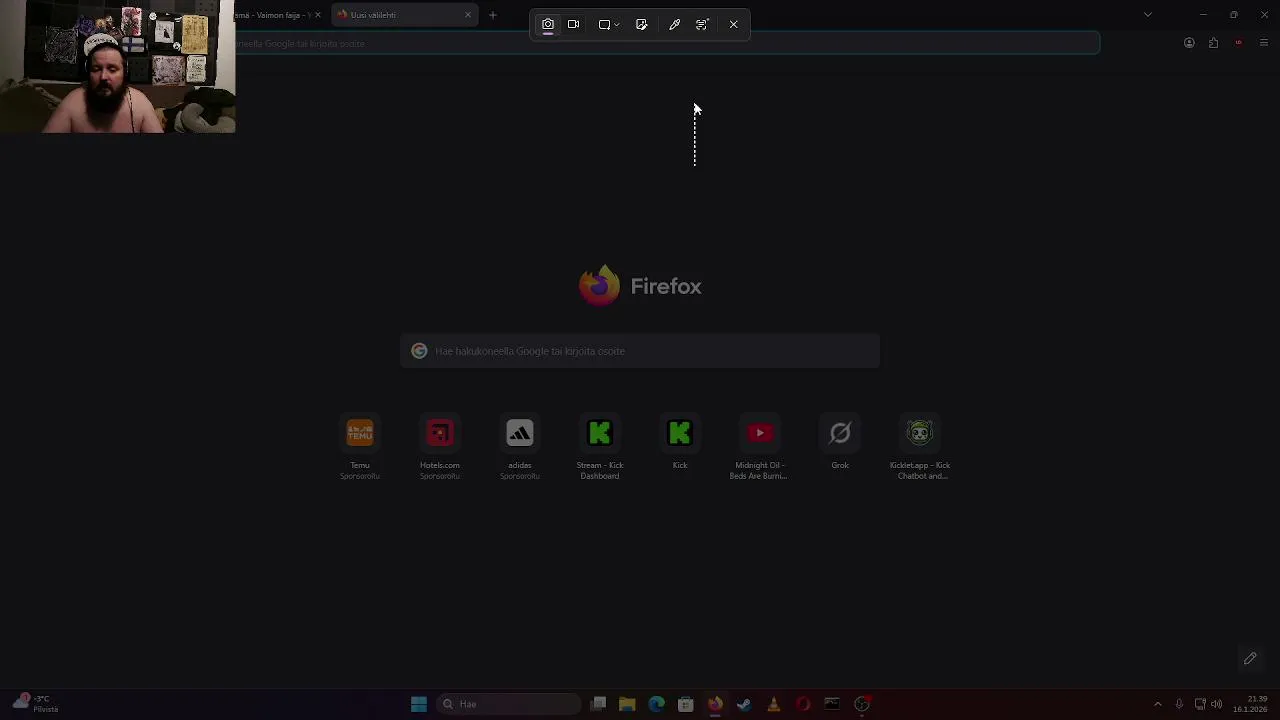Activate the text extractor tool
This screenshot has width=1280, height=720.
point(702,24)
